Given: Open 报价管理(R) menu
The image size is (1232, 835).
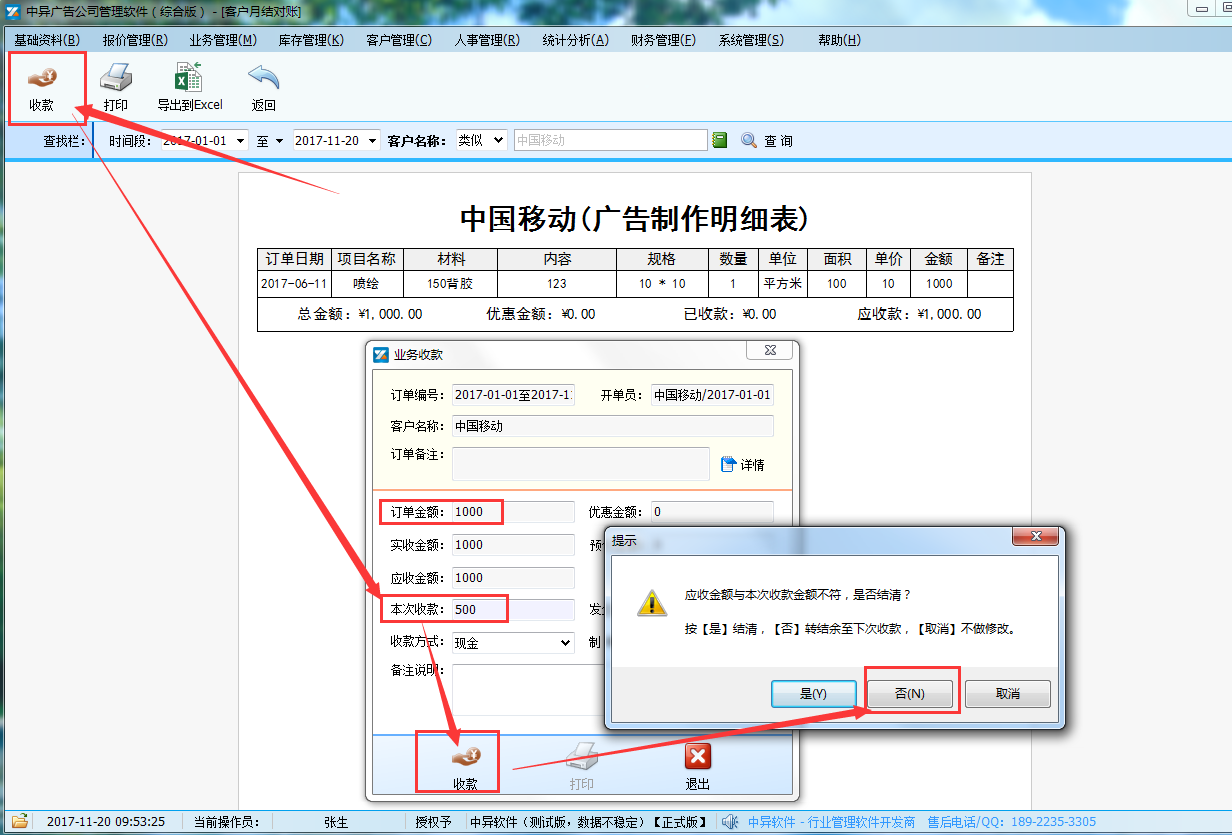Looking at the screenshot, I should click(x=135, y=40).
